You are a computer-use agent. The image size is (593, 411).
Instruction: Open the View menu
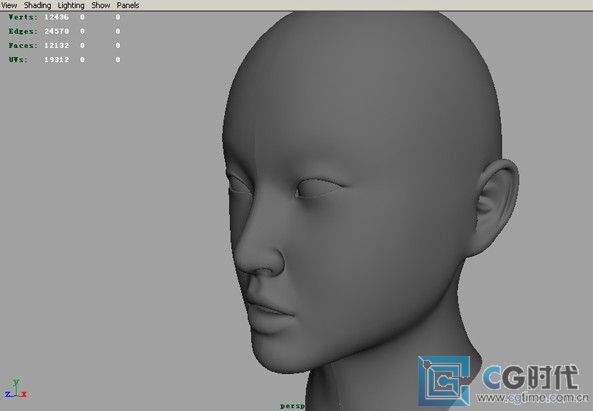point(9,5)
